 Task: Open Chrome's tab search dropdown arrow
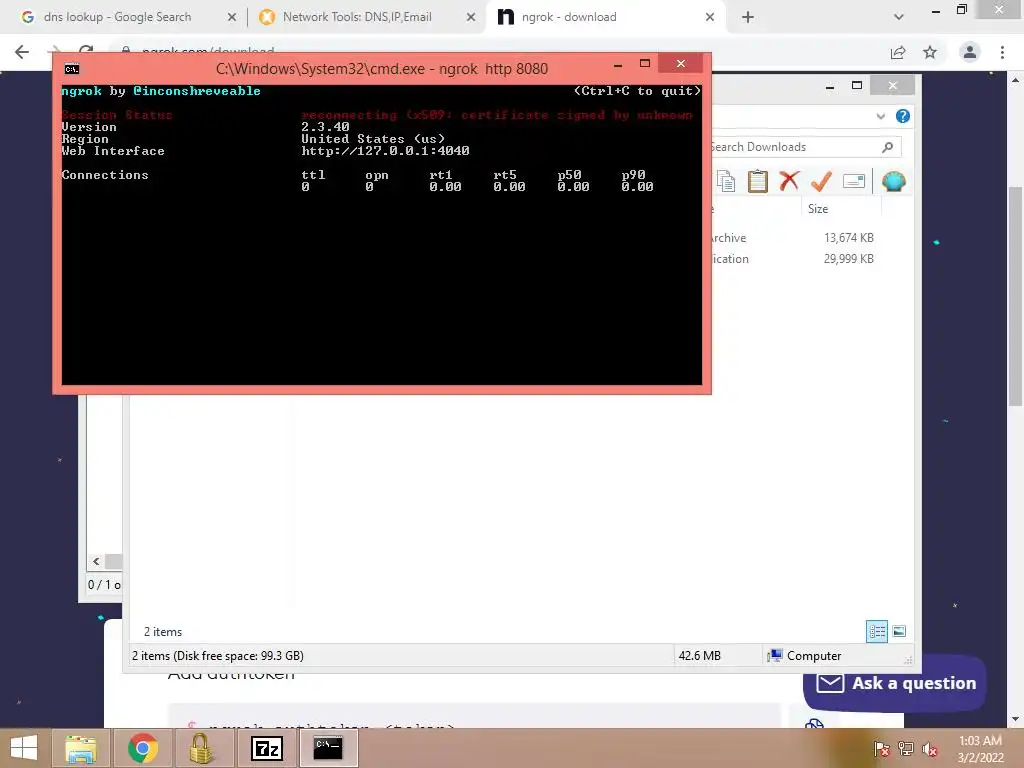point(899,17)
